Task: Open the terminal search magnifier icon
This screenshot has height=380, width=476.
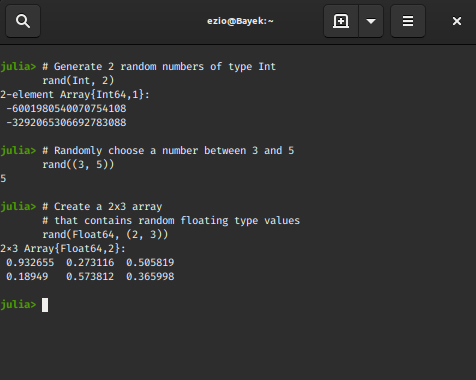Action: click(23, 21)
